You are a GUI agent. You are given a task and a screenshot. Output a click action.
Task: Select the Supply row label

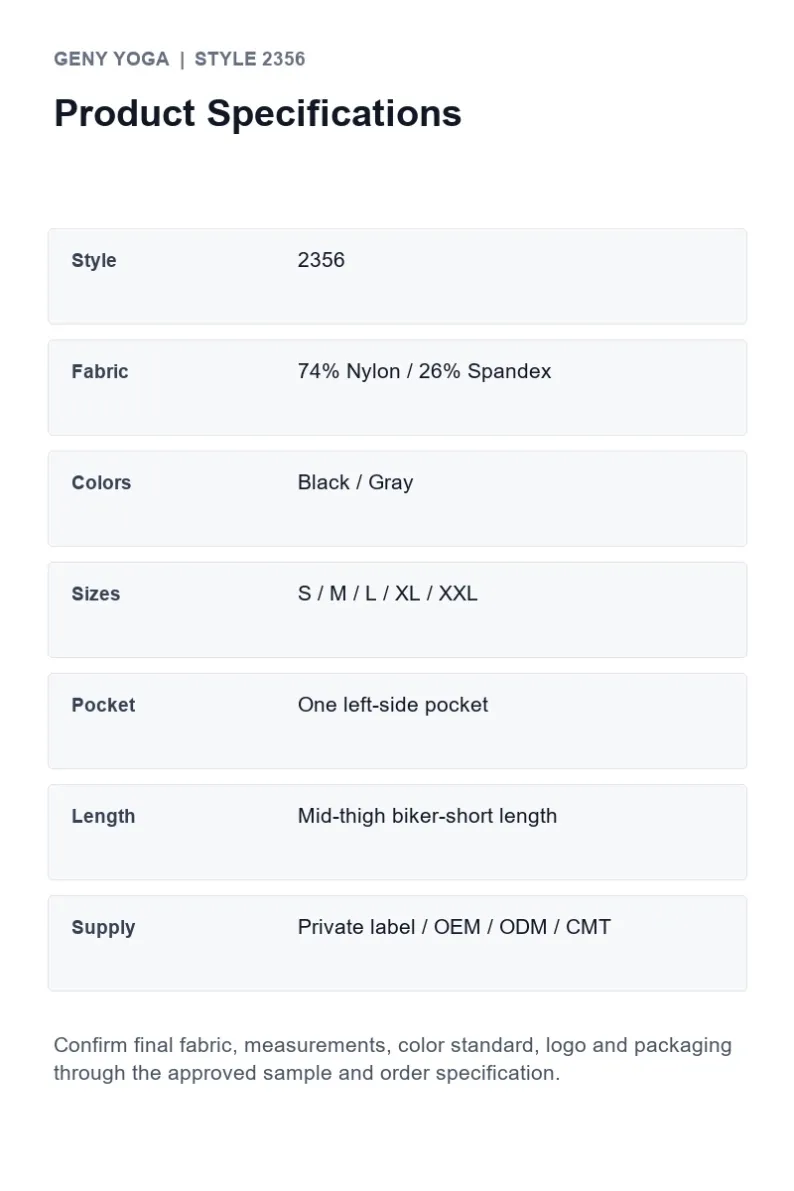[103, 927]
